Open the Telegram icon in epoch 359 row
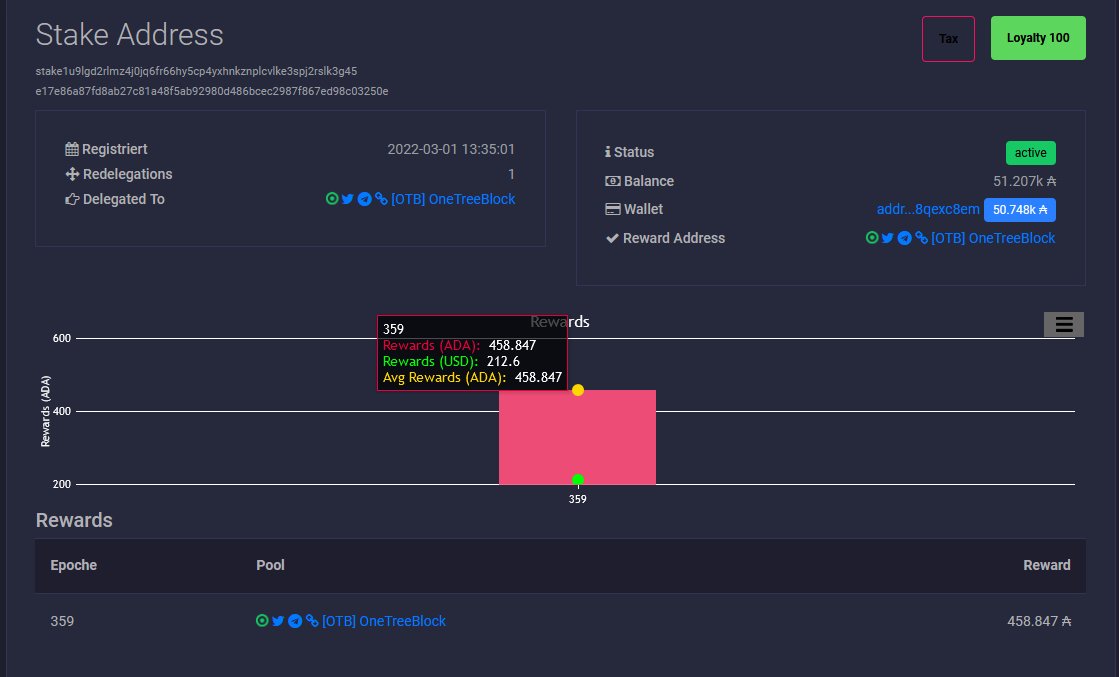This screenshot has width=1119, height=677. (x=295, y=621)
